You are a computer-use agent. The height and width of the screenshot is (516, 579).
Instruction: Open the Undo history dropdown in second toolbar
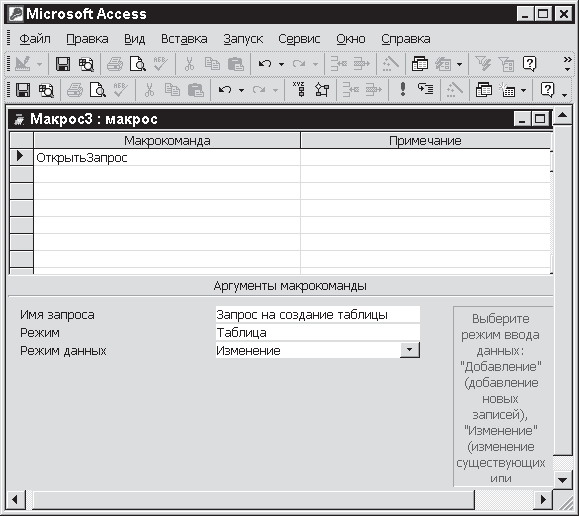click(241, 90)
